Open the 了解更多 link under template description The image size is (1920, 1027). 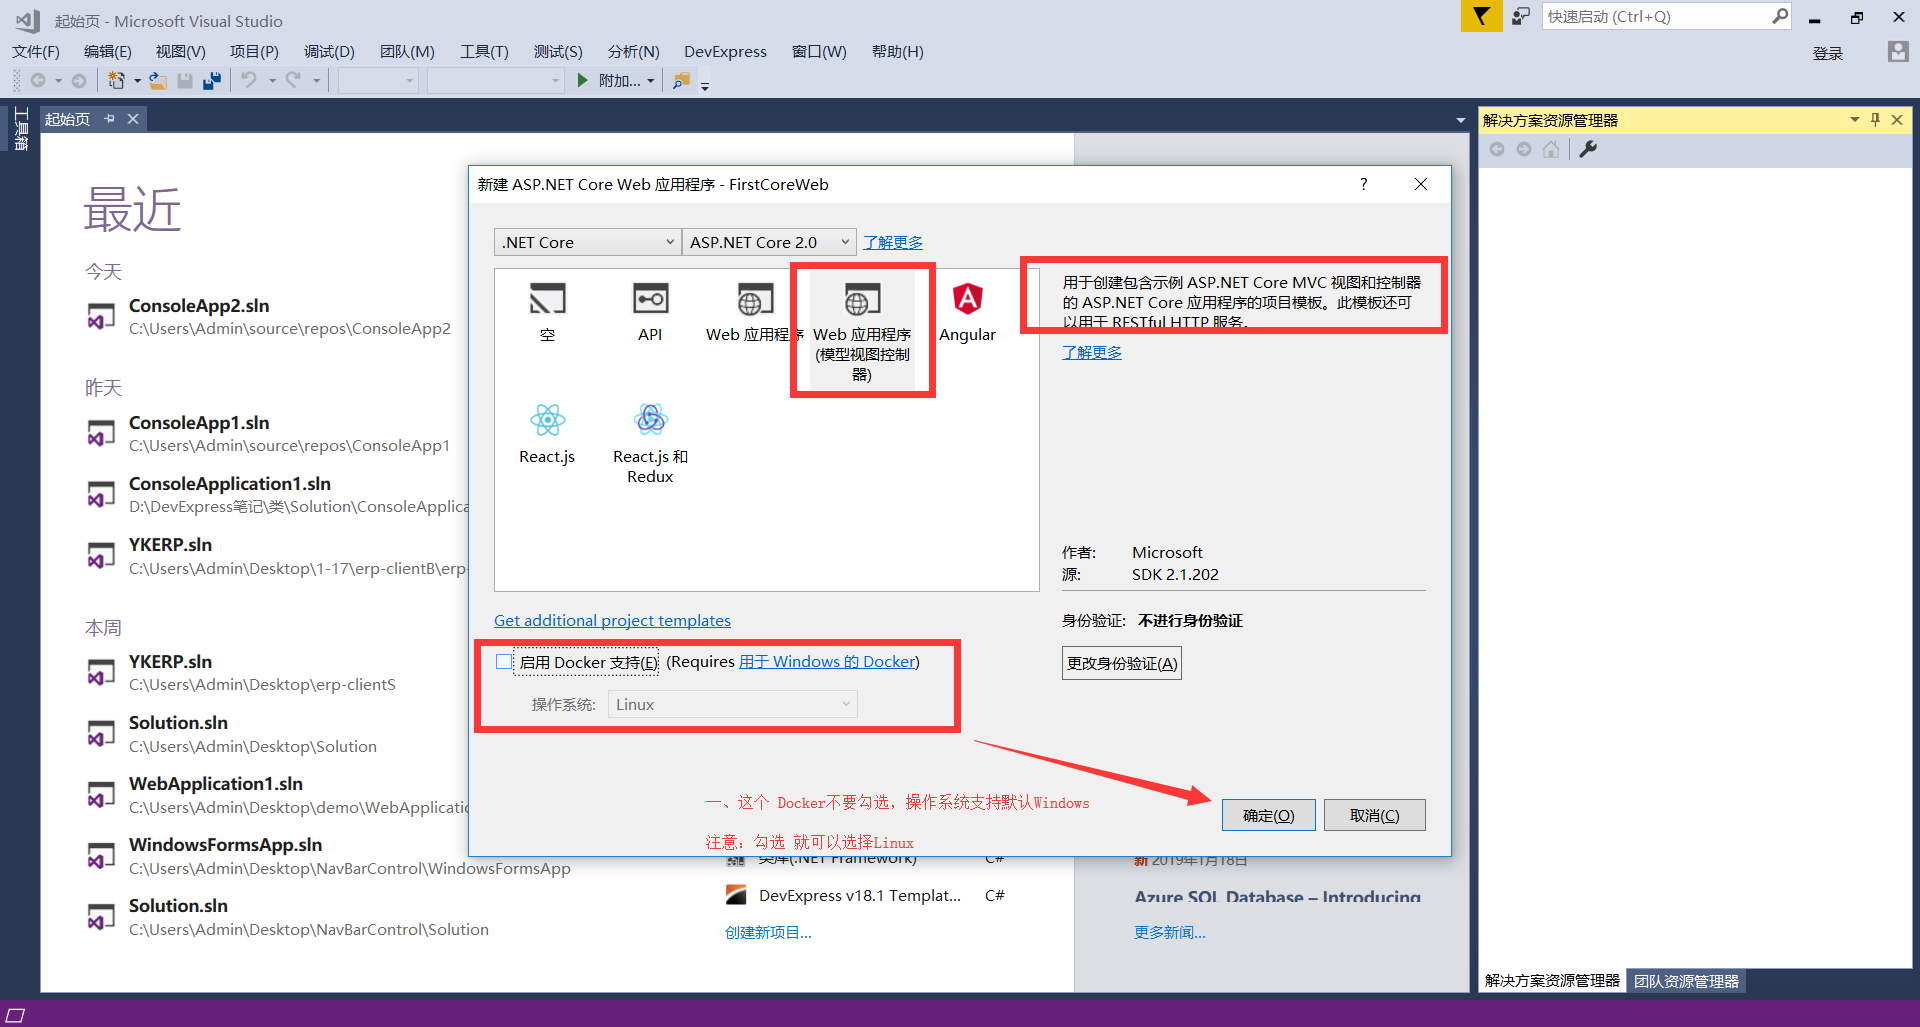[x=1092, y=352]
